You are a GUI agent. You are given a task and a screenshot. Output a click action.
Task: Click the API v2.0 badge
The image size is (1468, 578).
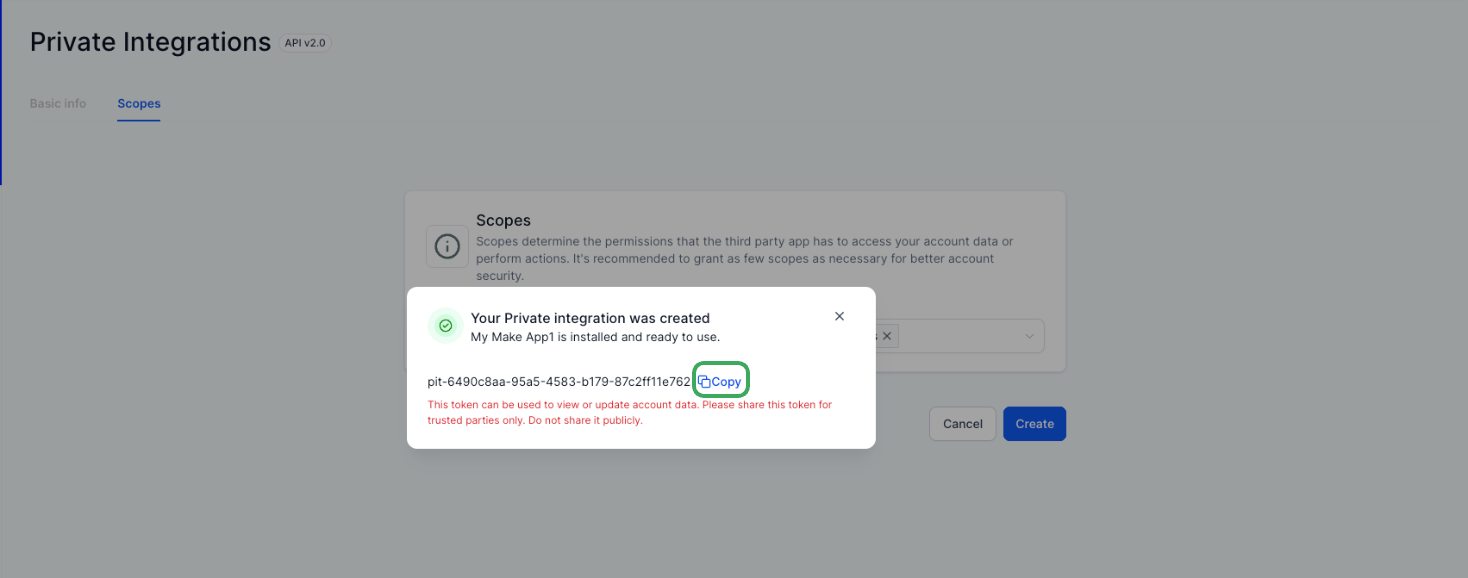(x=305, y=43)
